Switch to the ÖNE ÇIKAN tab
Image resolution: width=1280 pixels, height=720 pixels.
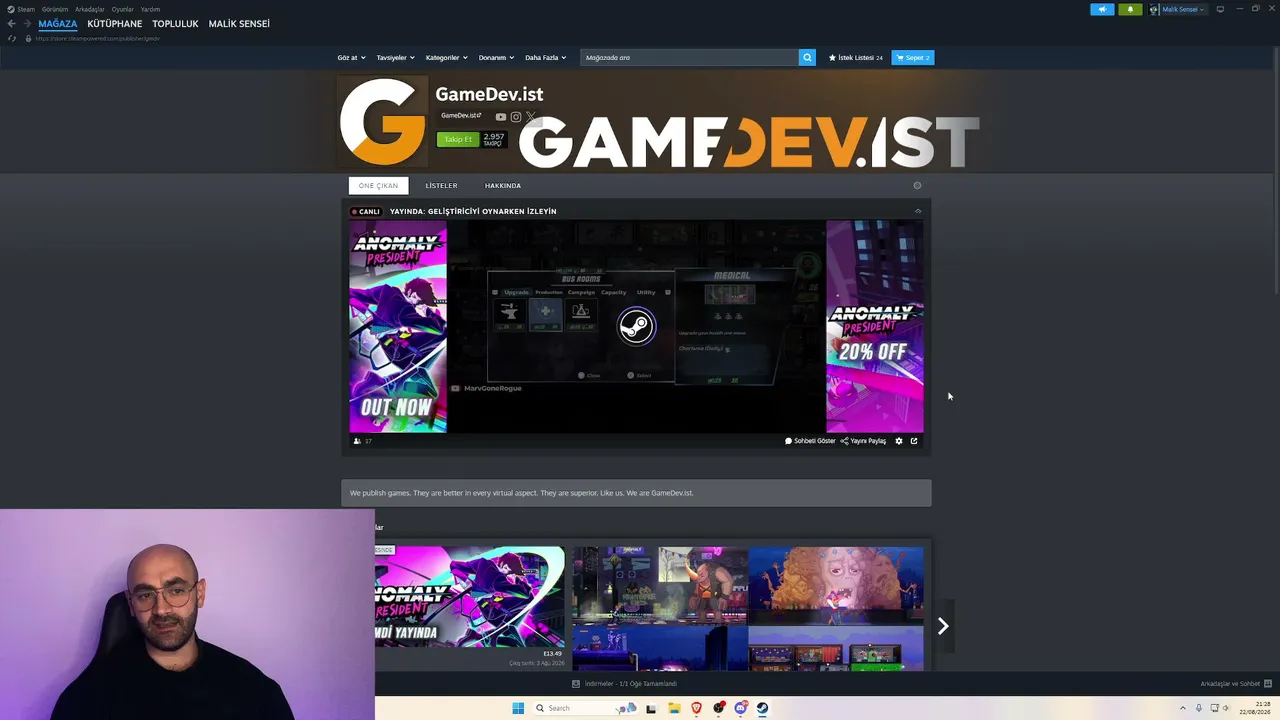point(378,186)
